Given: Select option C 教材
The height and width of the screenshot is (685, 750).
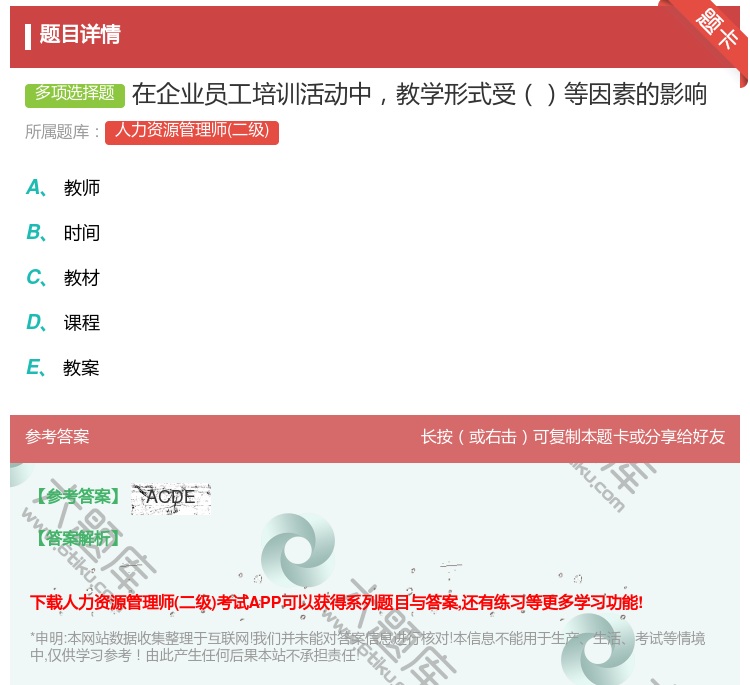Looking at the screenshot, I should point(63,278).
